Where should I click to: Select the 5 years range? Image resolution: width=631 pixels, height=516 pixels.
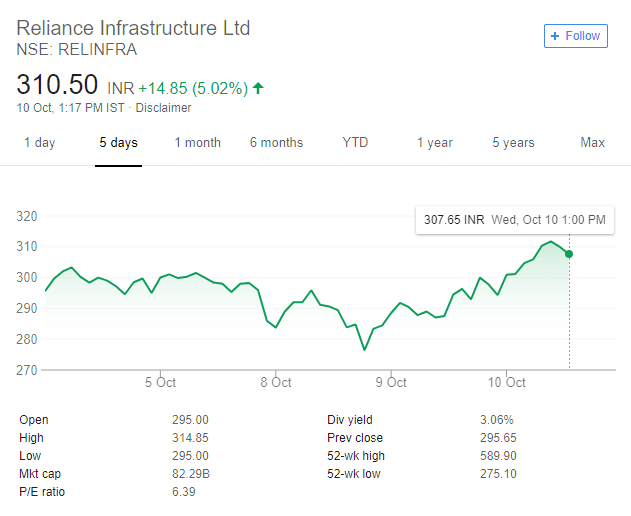pos(513,142)
